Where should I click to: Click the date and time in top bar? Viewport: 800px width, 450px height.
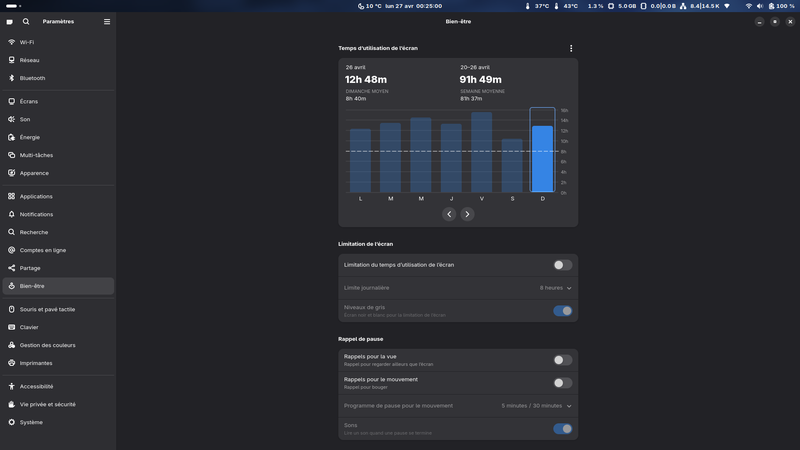coord(414,6)
